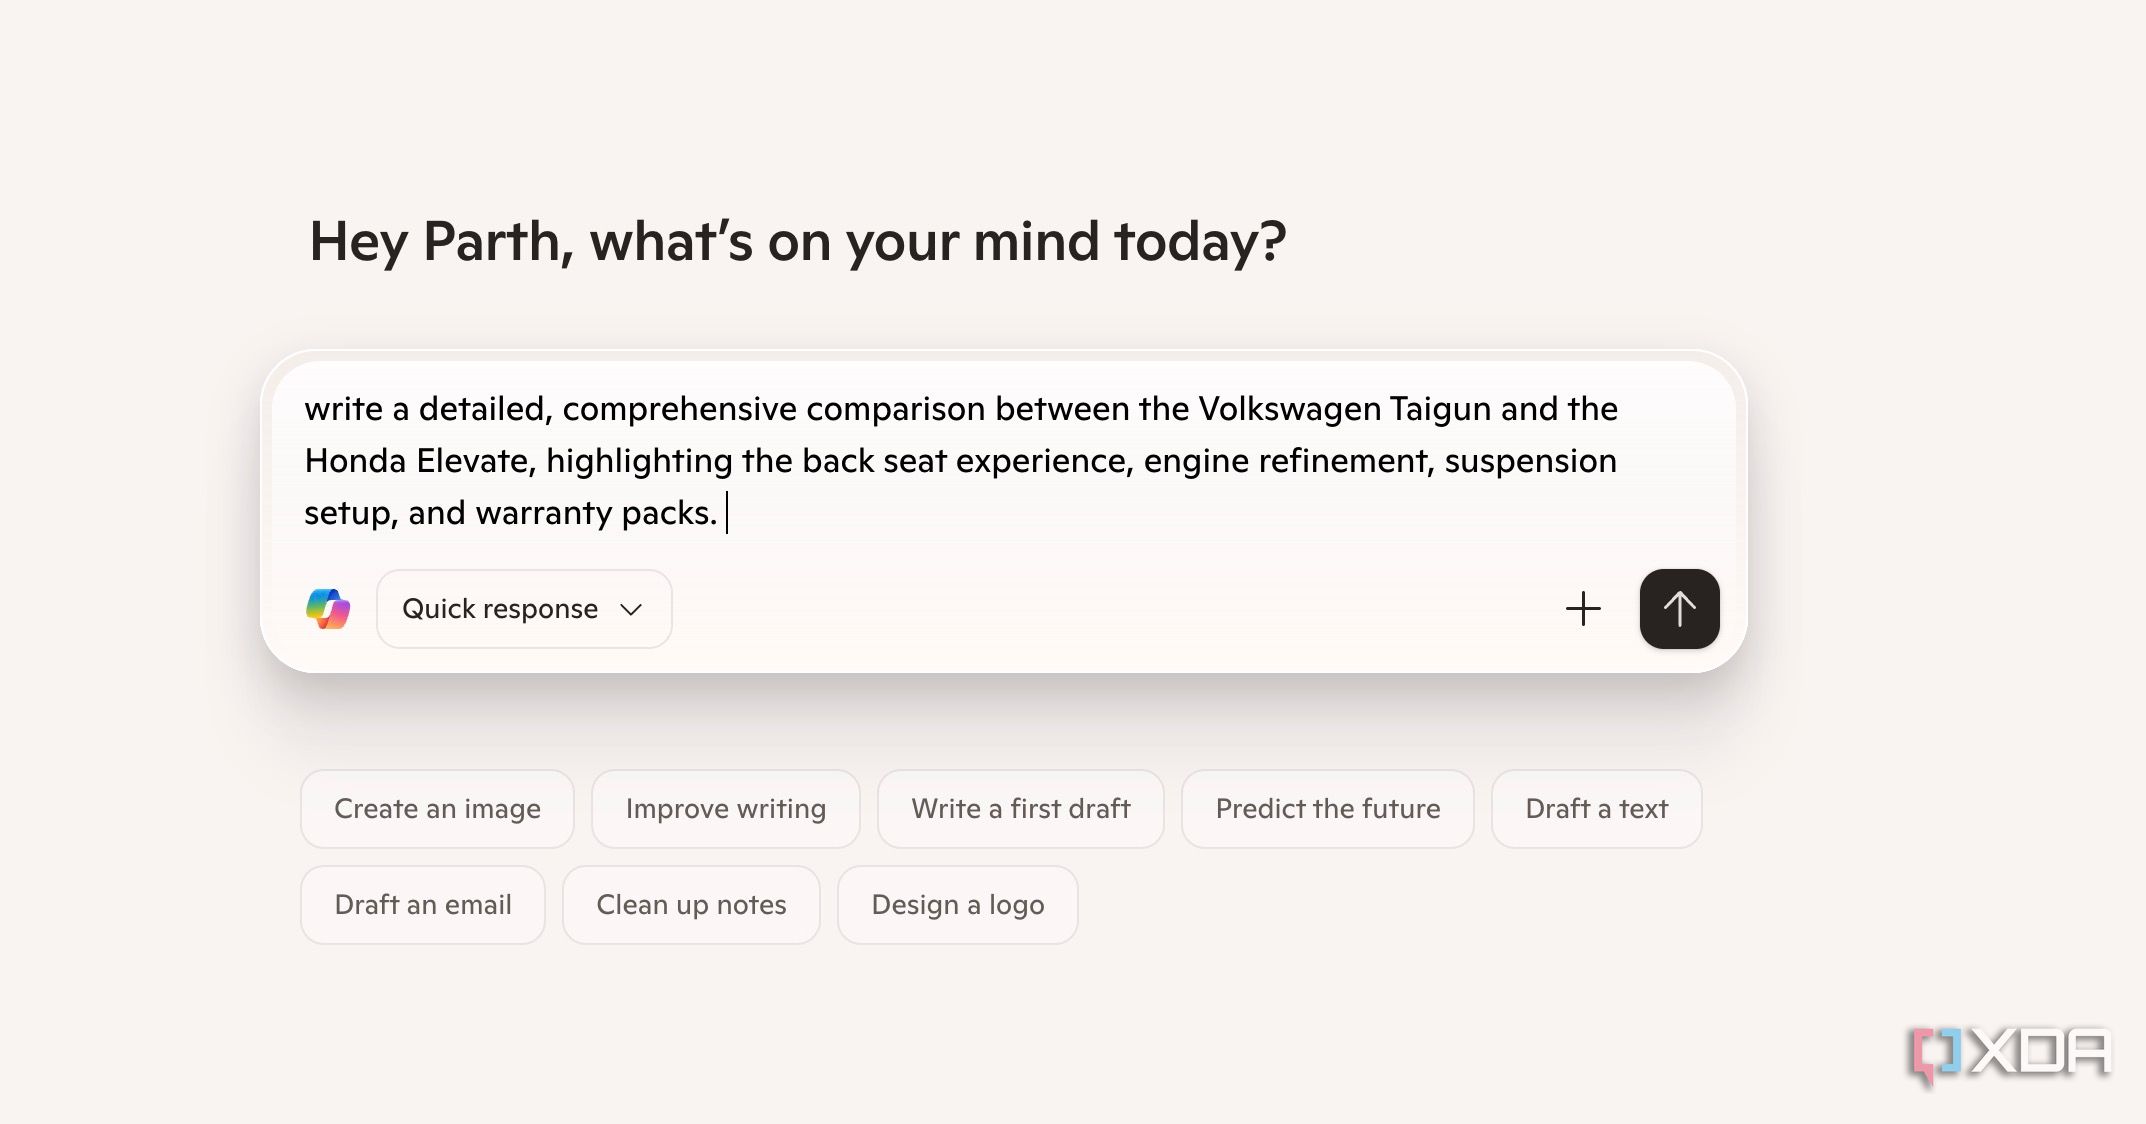This screenshot has width=2146, height=1124.
Task: Click the word Taigun in the prompt
Action: [x=1440, y=409]
